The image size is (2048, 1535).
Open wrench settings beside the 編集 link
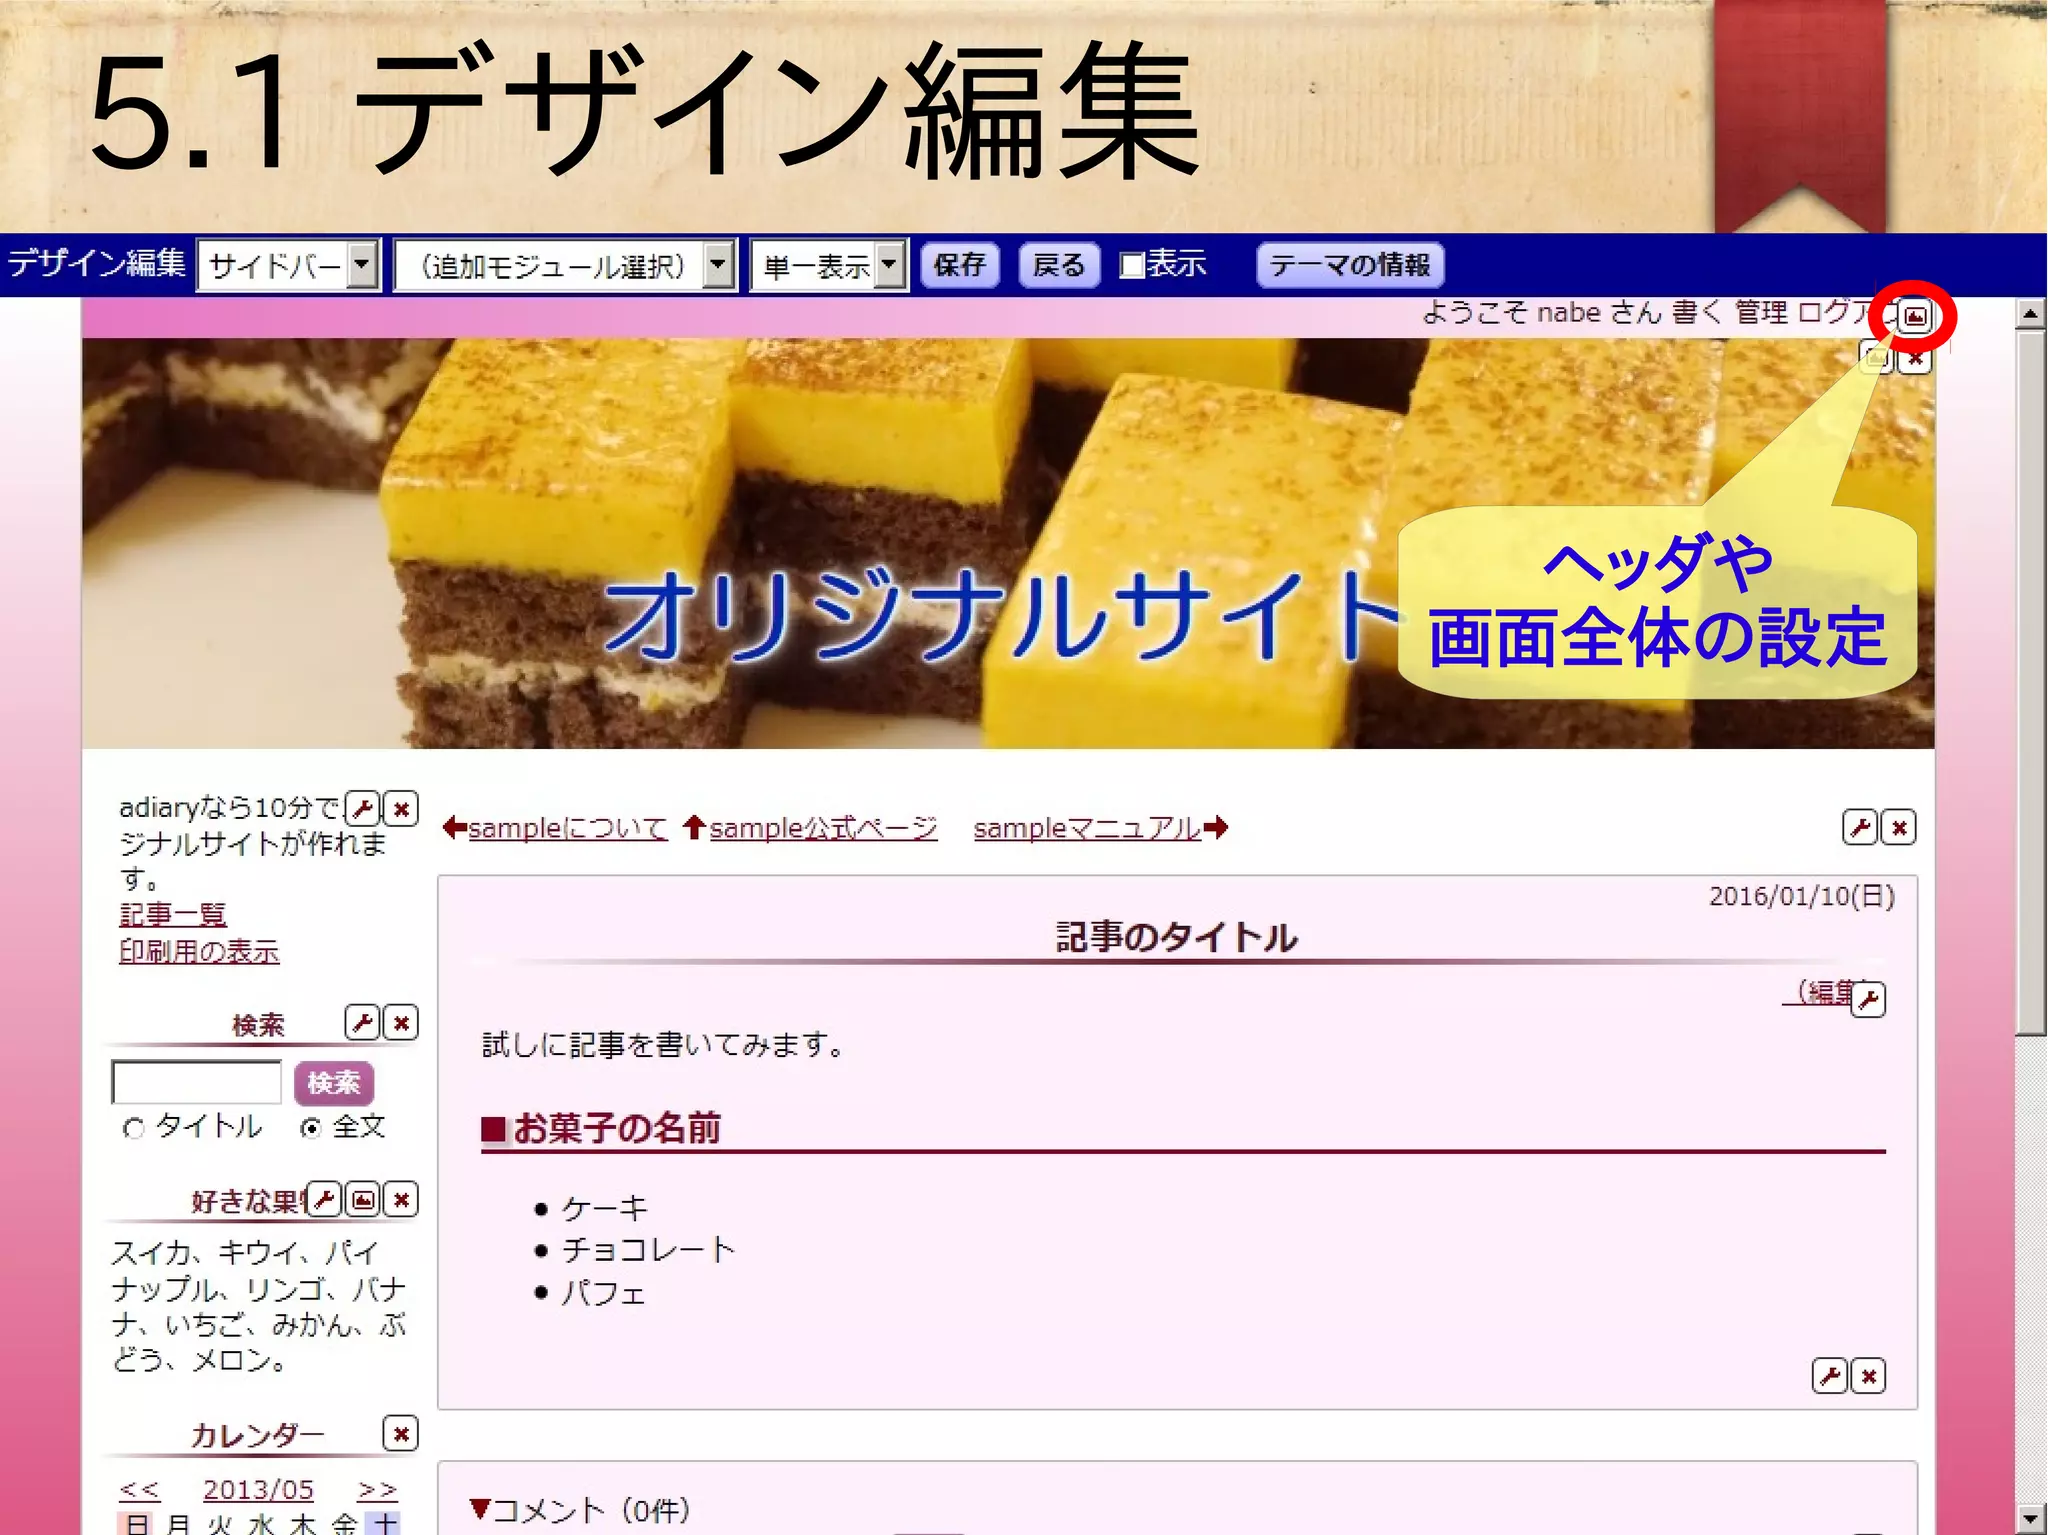tap(1868, 999)
